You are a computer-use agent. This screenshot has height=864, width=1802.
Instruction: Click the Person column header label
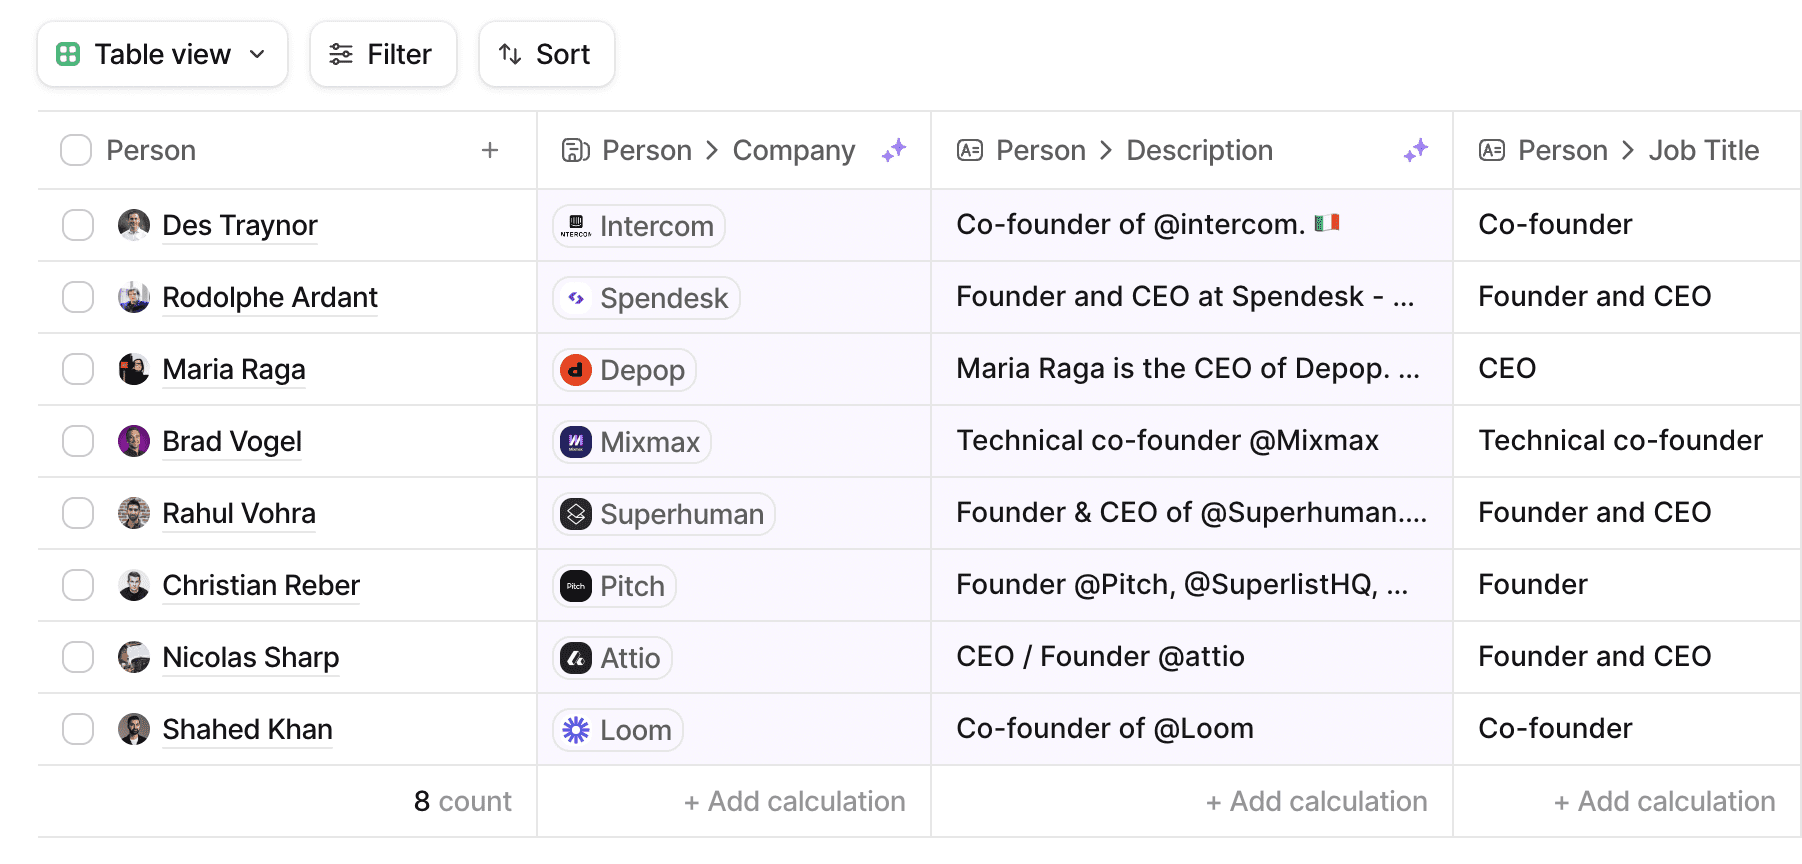point(151,150)
